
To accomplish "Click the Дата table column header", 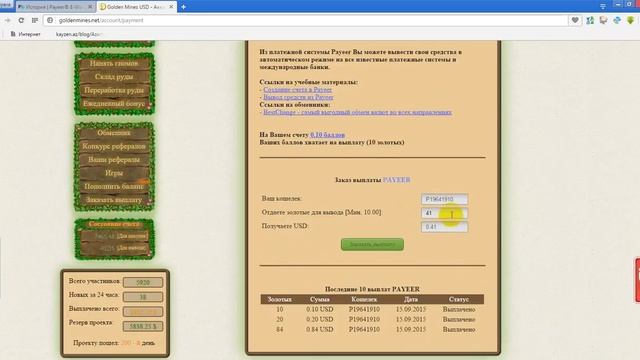I will pyautogui.click(x=411, y=299).
